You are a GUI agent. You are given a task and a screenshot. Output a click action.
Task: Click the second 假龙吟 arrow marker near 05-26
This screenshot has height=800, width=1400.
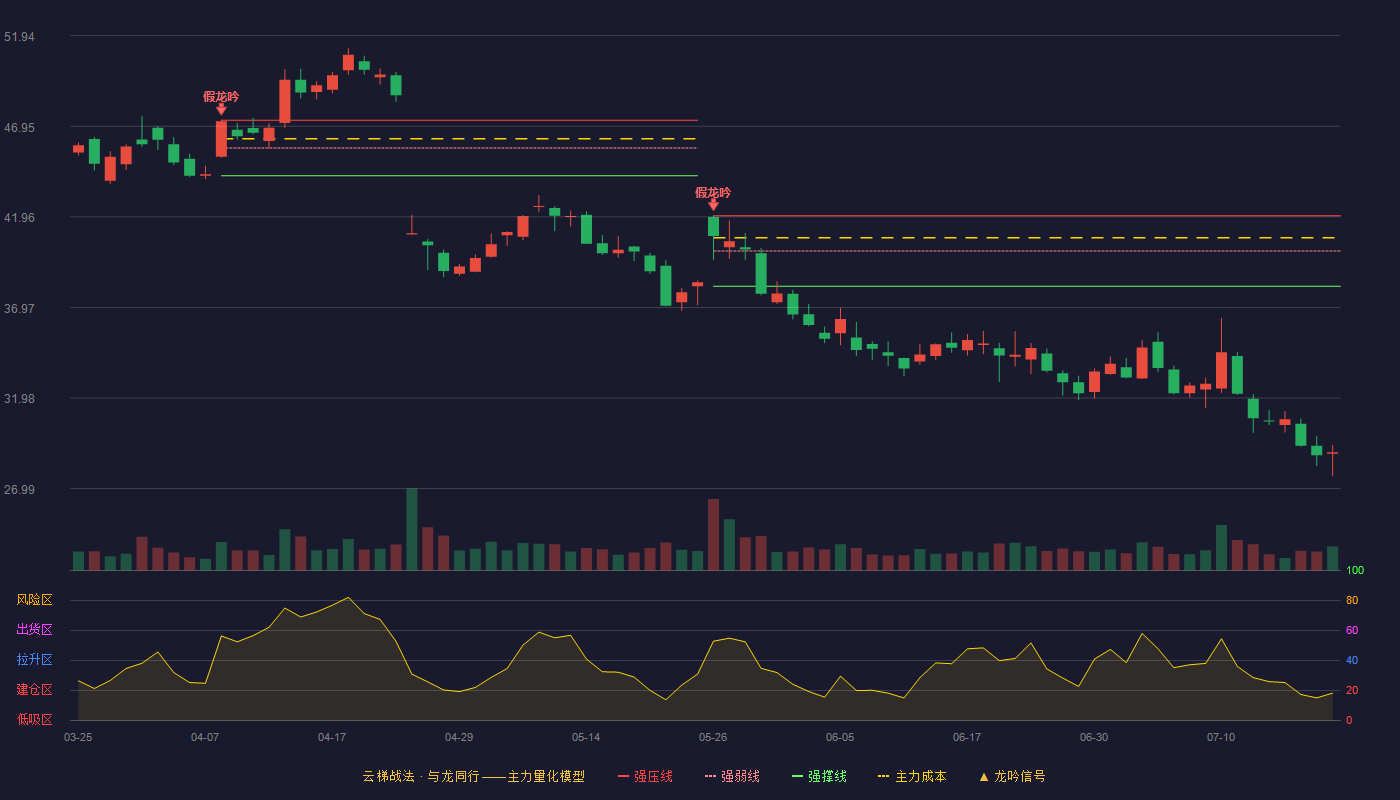pyautogui.click(x=713, y=205)
